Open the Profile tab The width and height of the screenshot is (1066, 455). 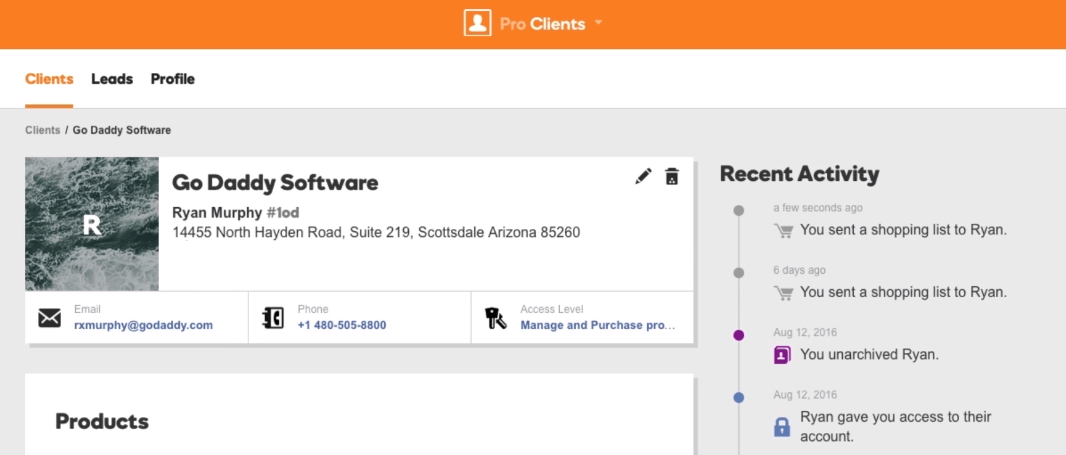pos(173,79)
